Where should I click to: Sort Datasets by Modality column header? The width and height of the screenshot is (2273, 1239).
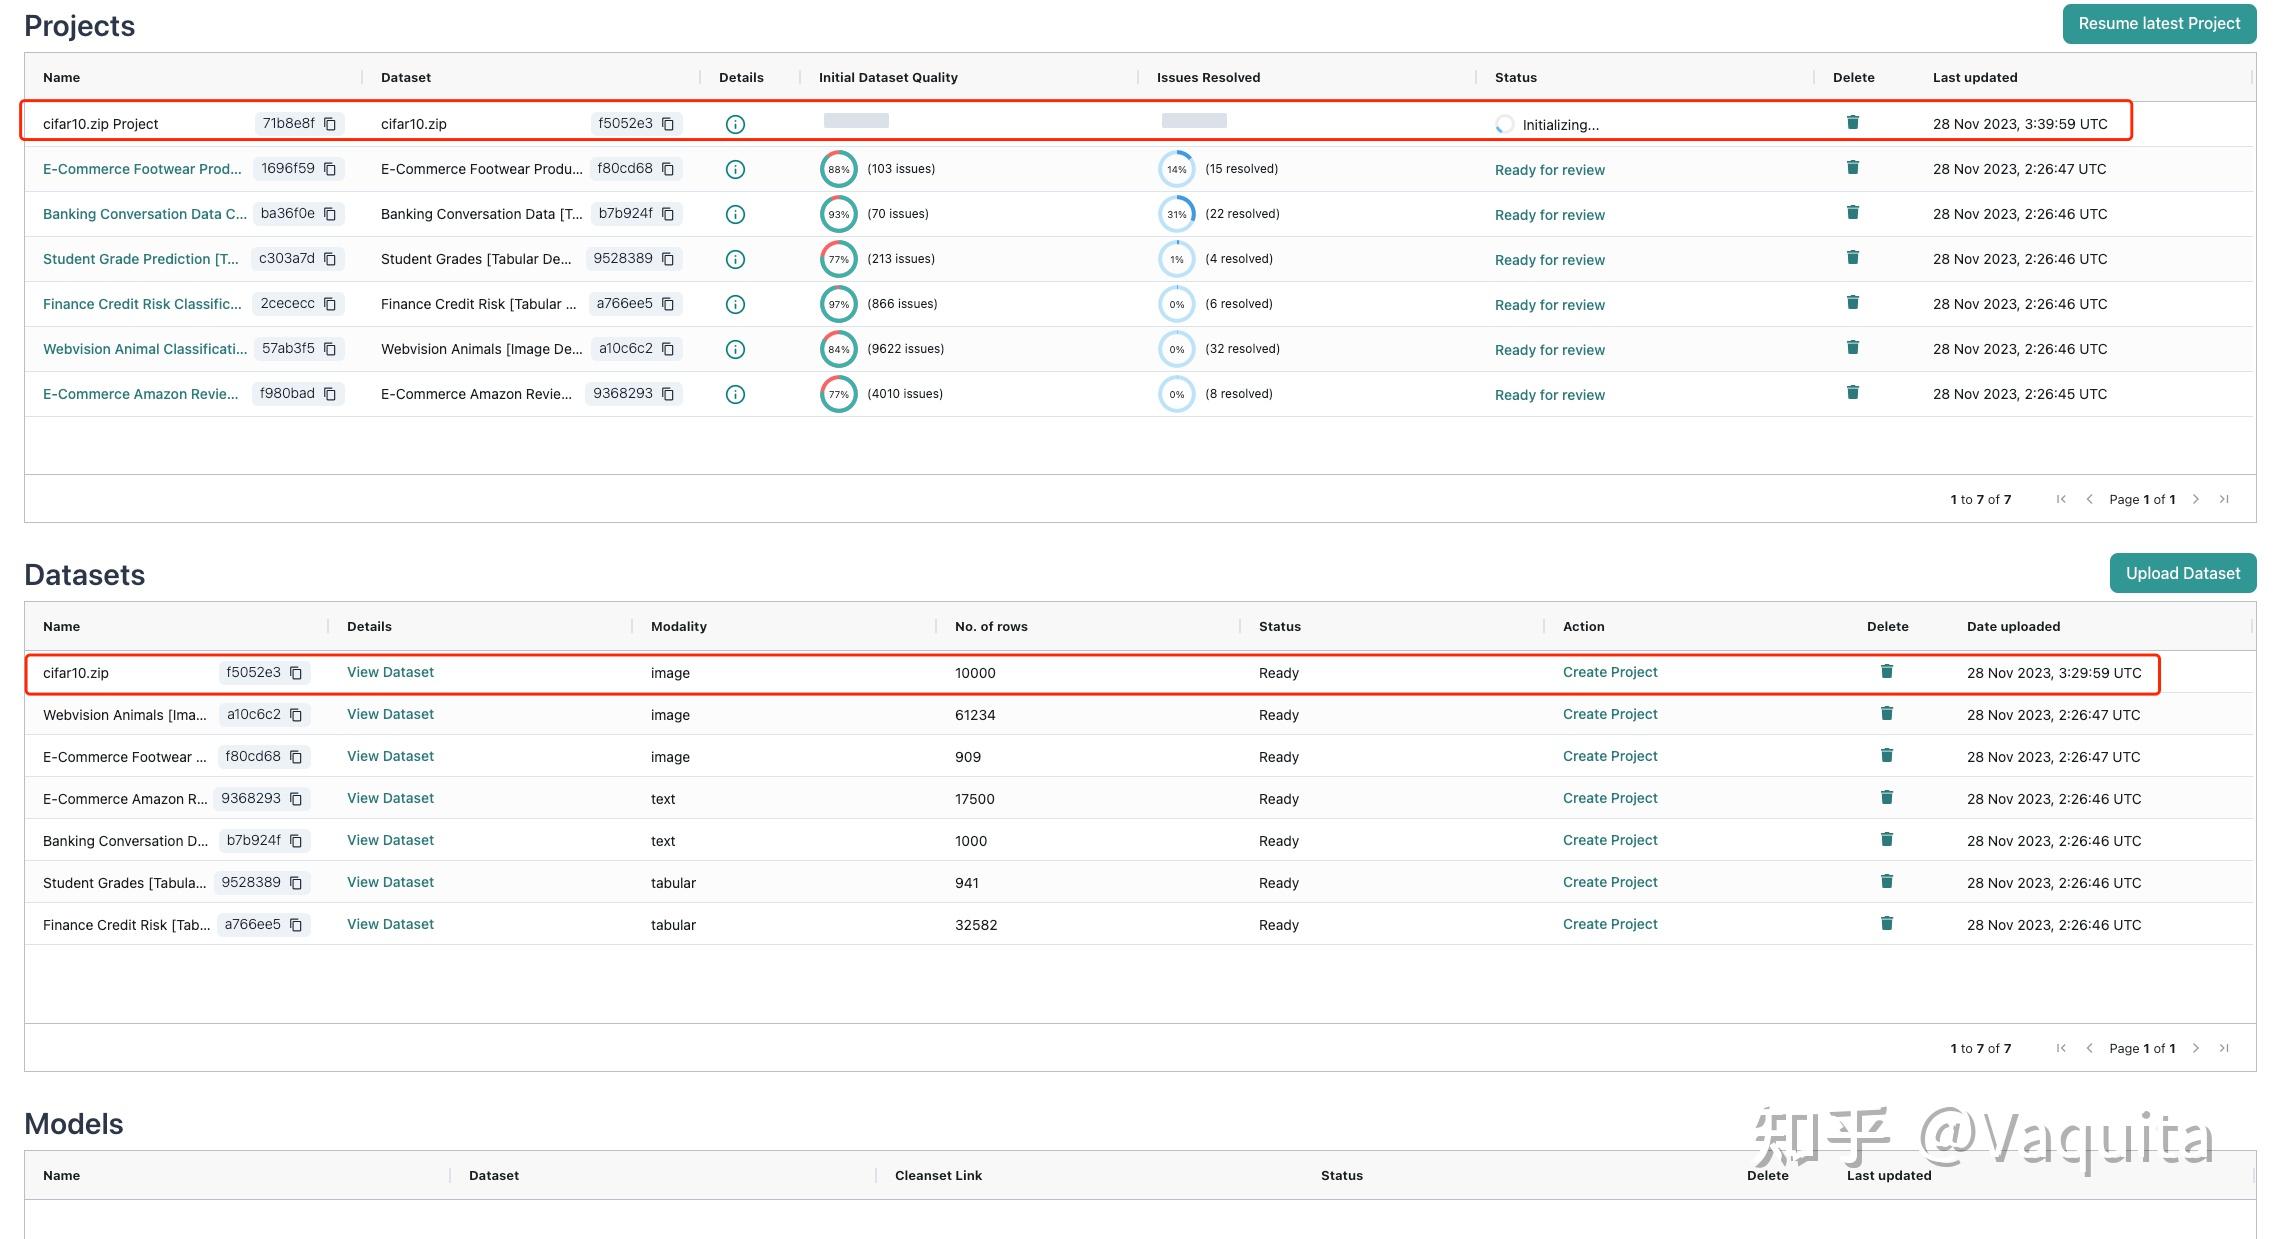point(678,626)
